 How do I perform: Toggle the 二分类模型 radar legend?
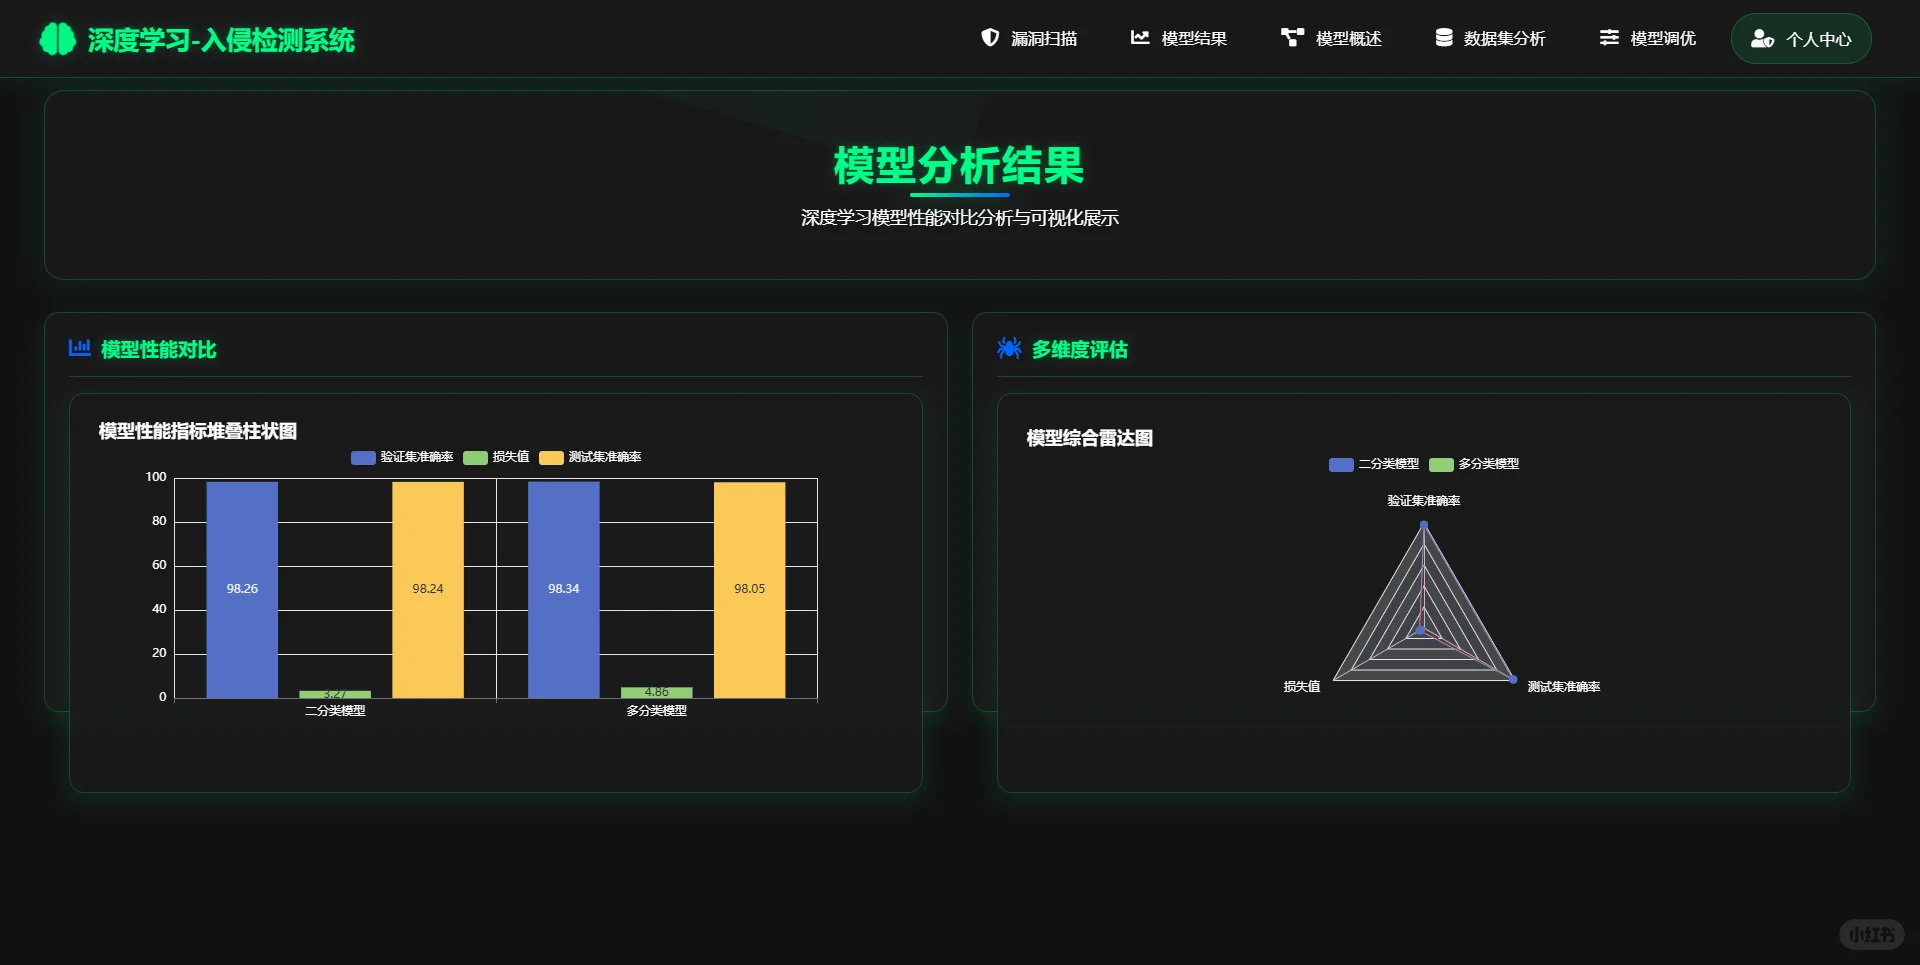tap(1373, 464)
